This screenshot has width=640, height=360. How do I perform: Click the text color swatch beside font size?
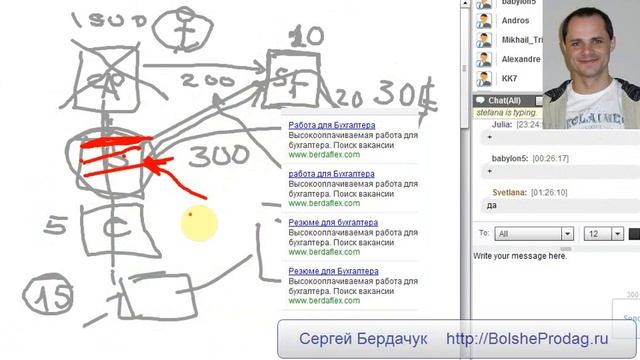click(x=634, y=234)
